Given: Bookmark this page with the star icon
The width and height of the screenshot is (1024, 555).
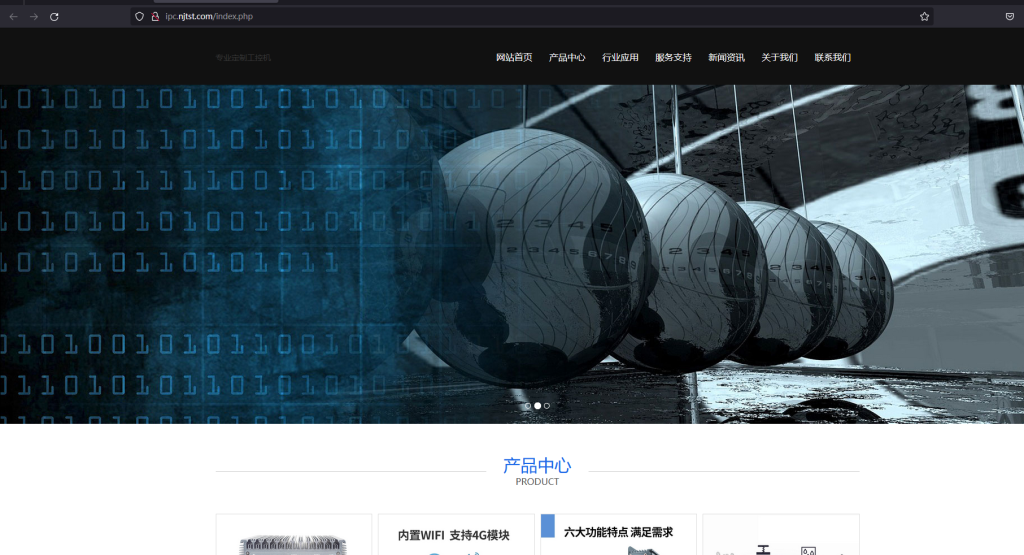Looking at the screenshot, I should pos(924,17).
